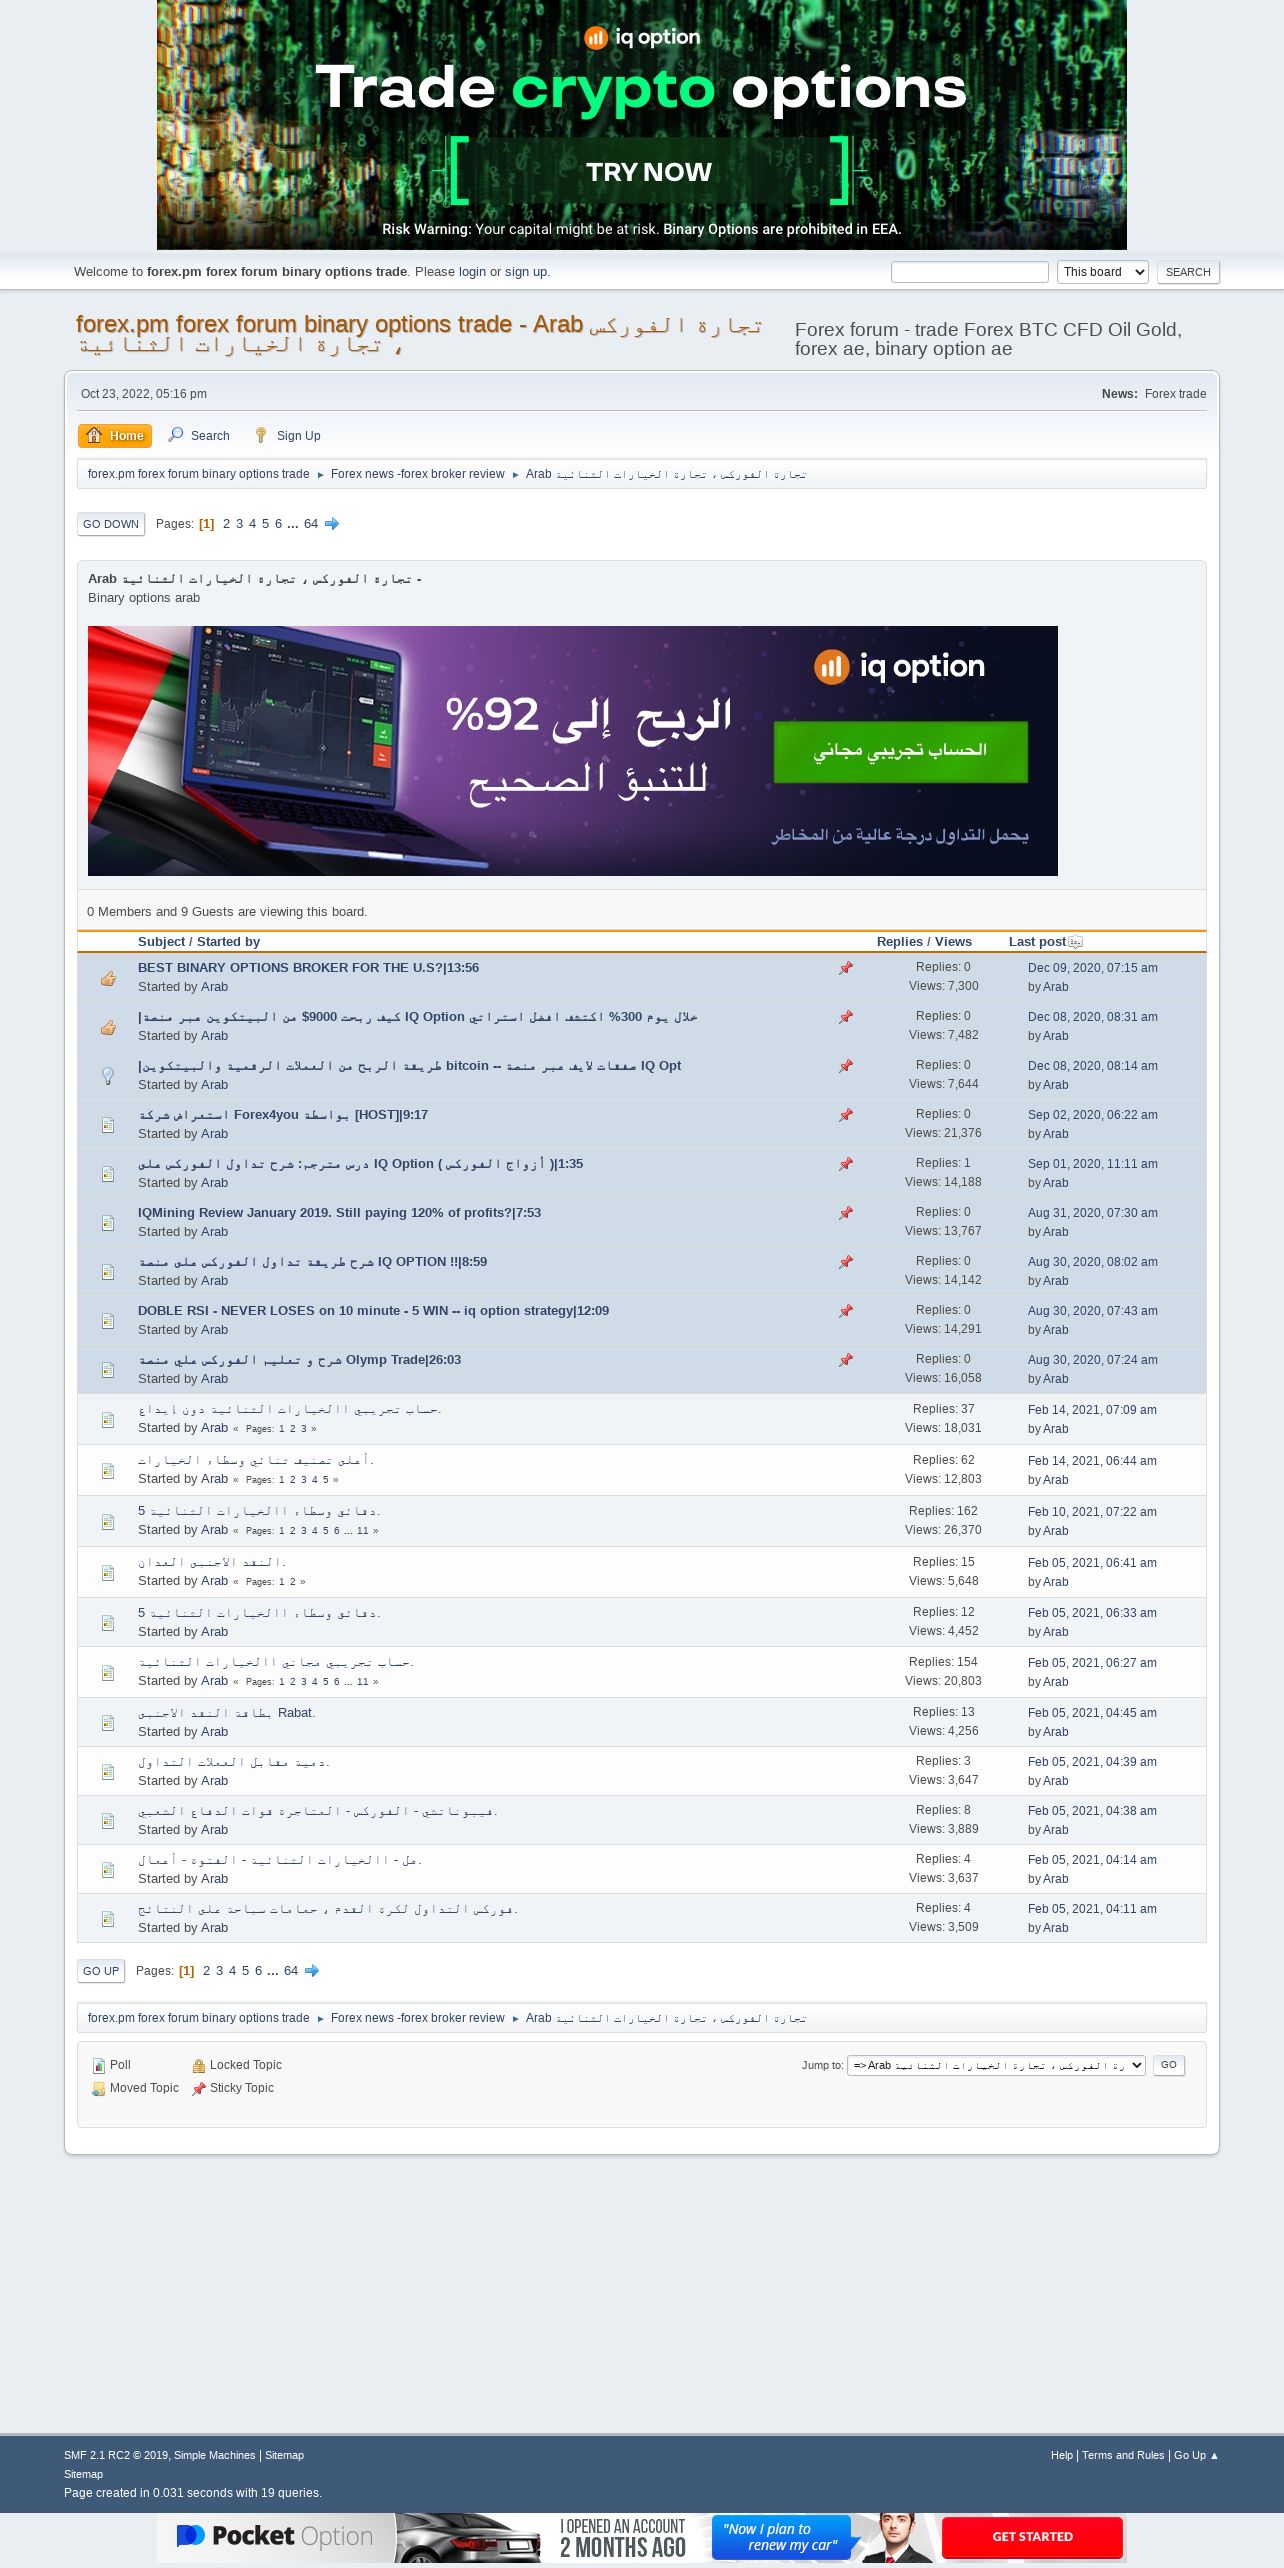
Task: Click the iq option logo on Arabic banner
Action: [x=899, y=667]
